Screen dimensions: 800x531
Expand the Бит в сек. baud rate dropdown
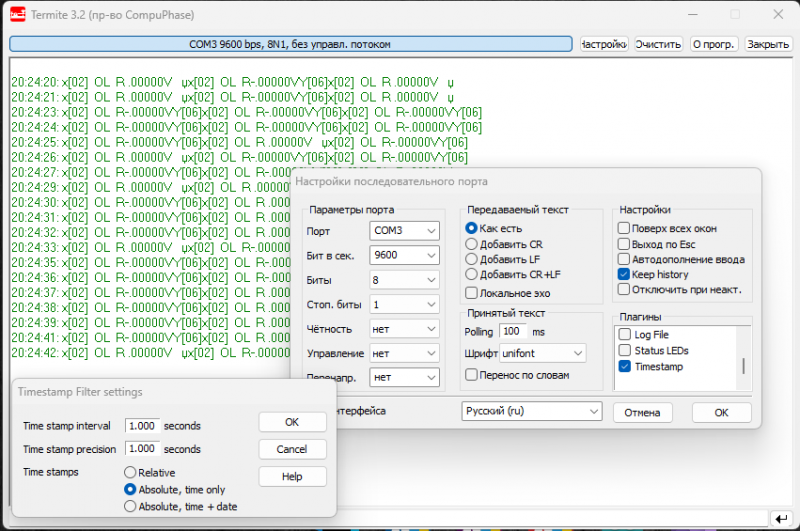404,255
